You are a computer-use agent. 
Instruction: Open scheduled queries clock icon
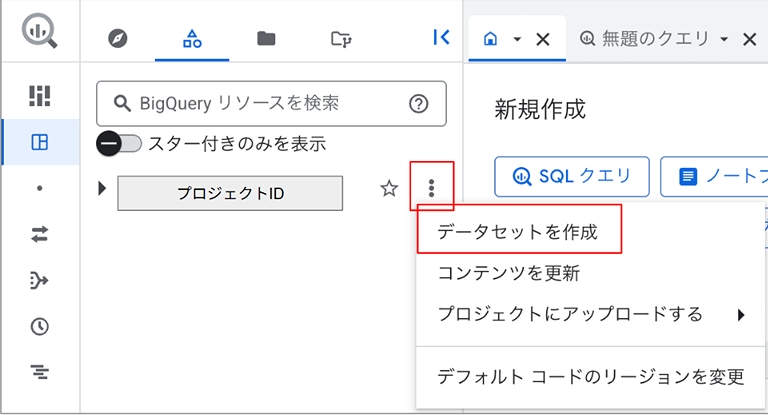[40, 326]
